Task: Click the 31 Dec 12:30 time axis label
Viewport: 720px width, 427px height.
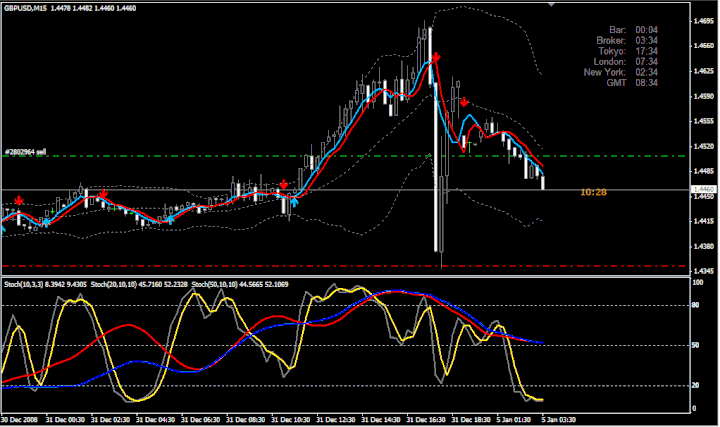Action: [x=336, y=420]
